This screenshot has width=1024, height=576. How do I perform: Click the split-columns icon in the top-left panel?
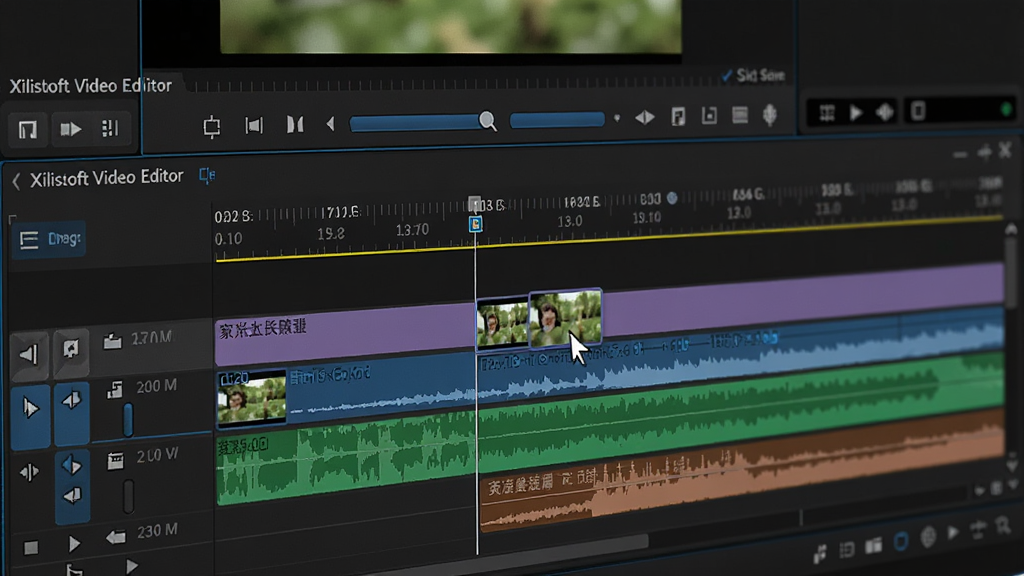[110, 128]
